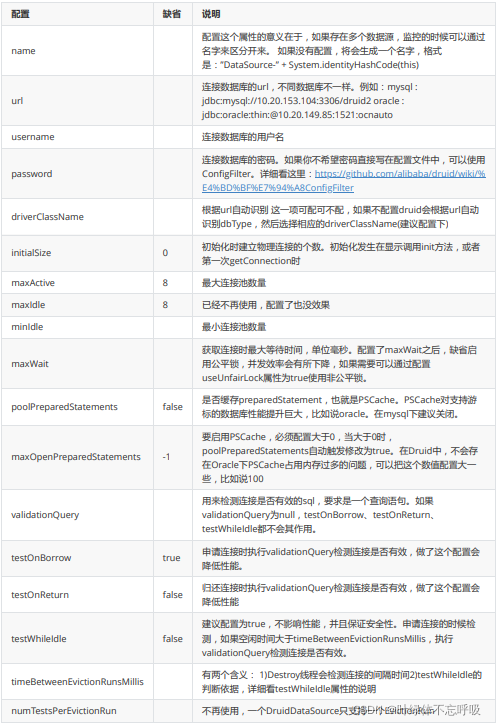Click default value 8 for maxIdle
The width and height of the screenshot is (496, 725).
(x=165, y=305)
